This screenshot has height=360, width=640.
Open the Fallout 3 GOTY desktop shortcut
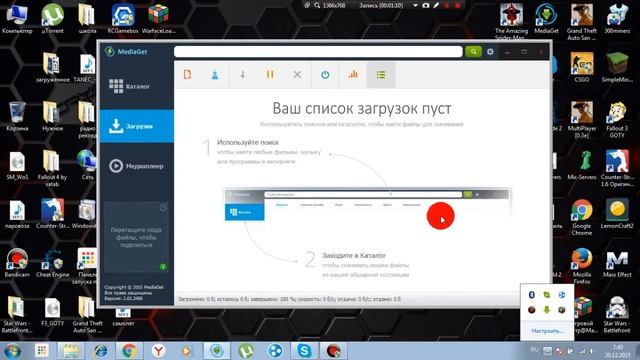(x=617, y=120)
